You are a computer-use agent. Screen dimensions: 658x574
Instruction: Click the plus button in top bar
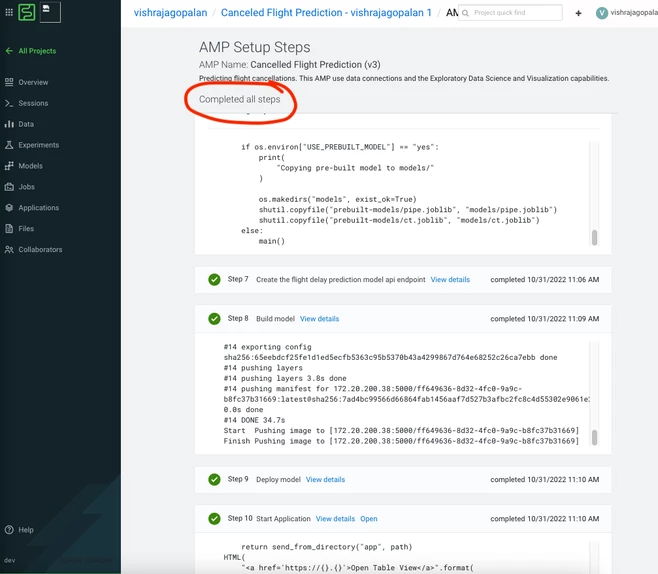tap(578, 13)
